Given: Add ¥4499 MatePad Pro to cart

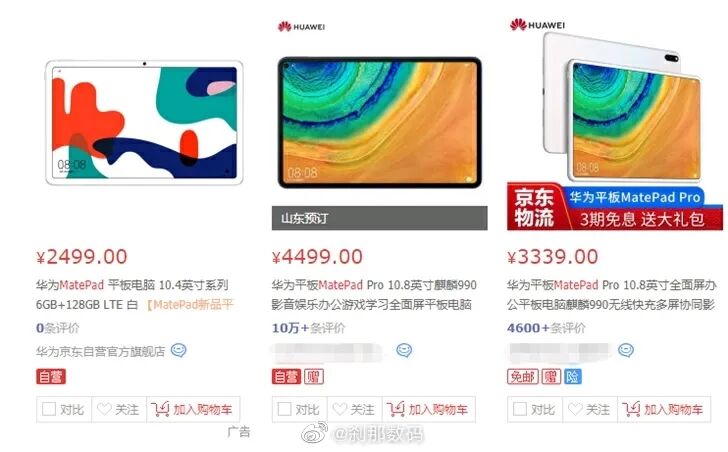Looking at the screenshot, I should click(427, 409).
